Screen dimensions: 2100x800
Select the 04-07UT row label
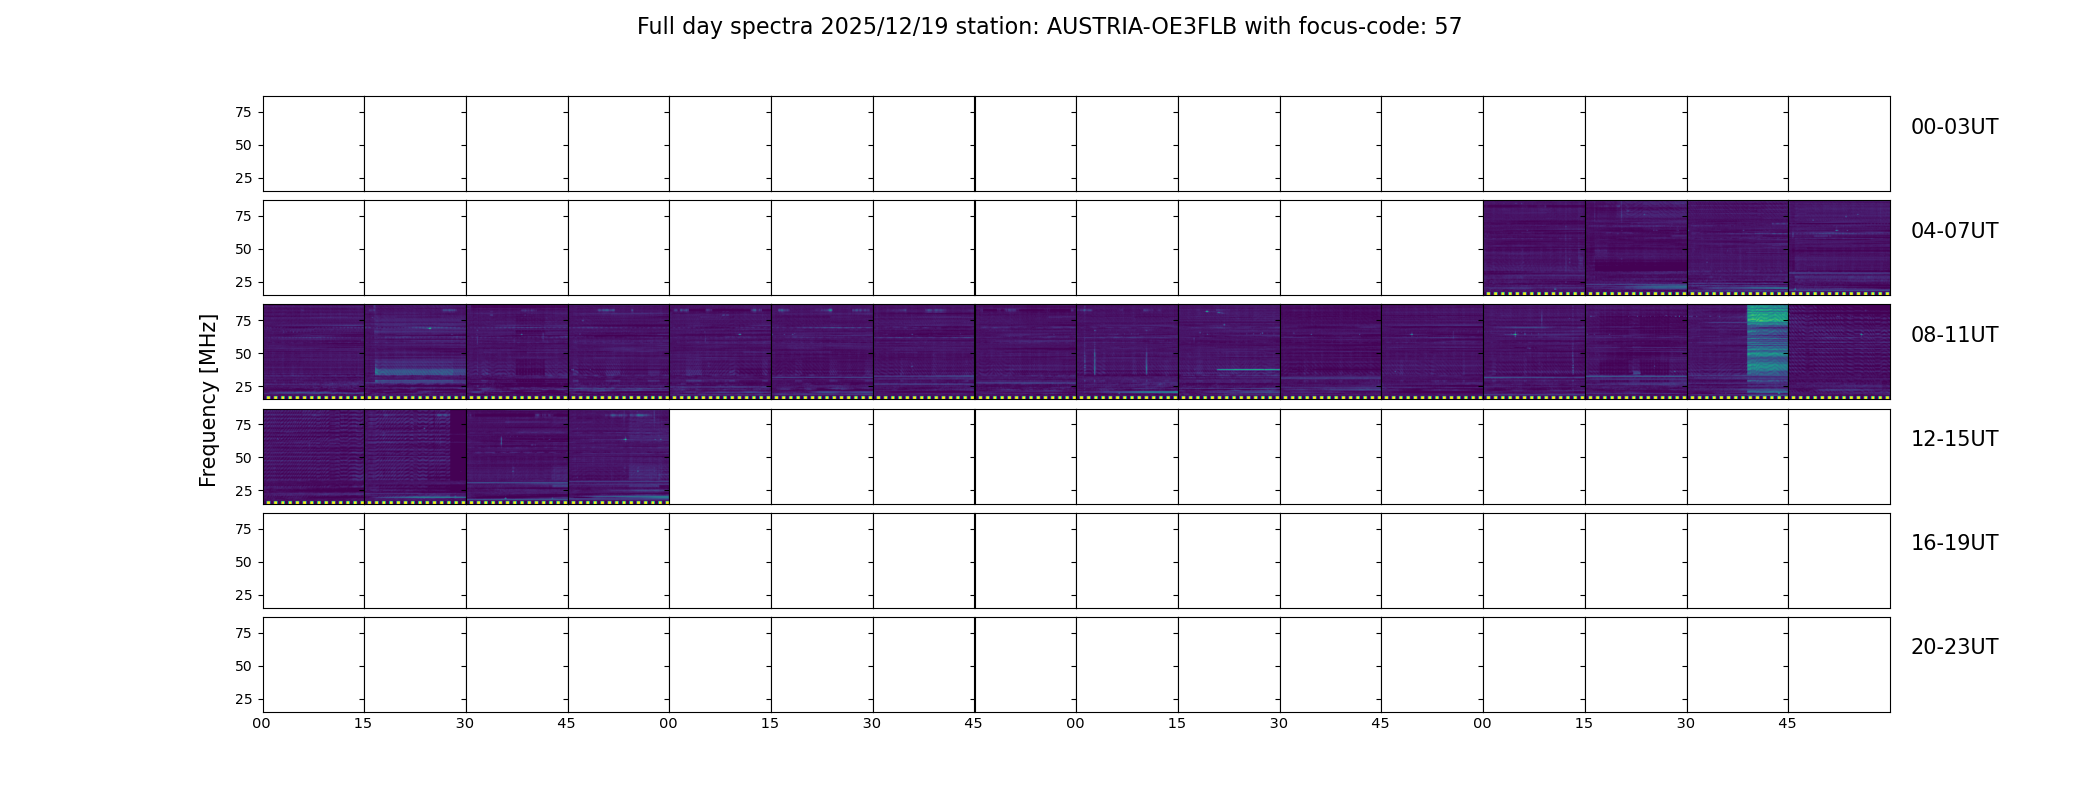click(x=1954, y=231)
